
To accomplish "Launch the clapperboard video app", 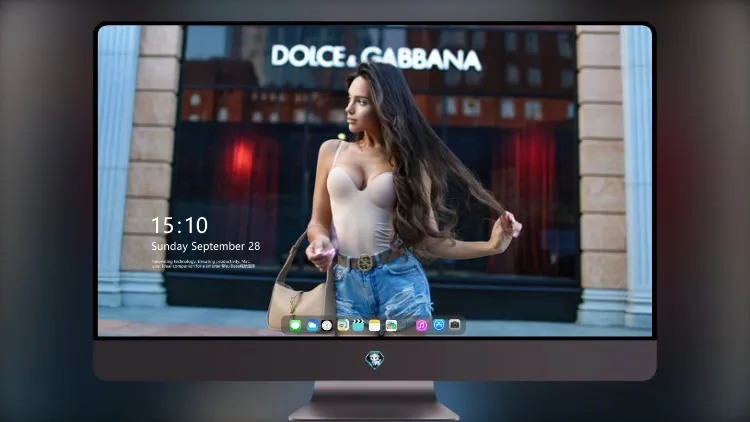I will 358,326.
